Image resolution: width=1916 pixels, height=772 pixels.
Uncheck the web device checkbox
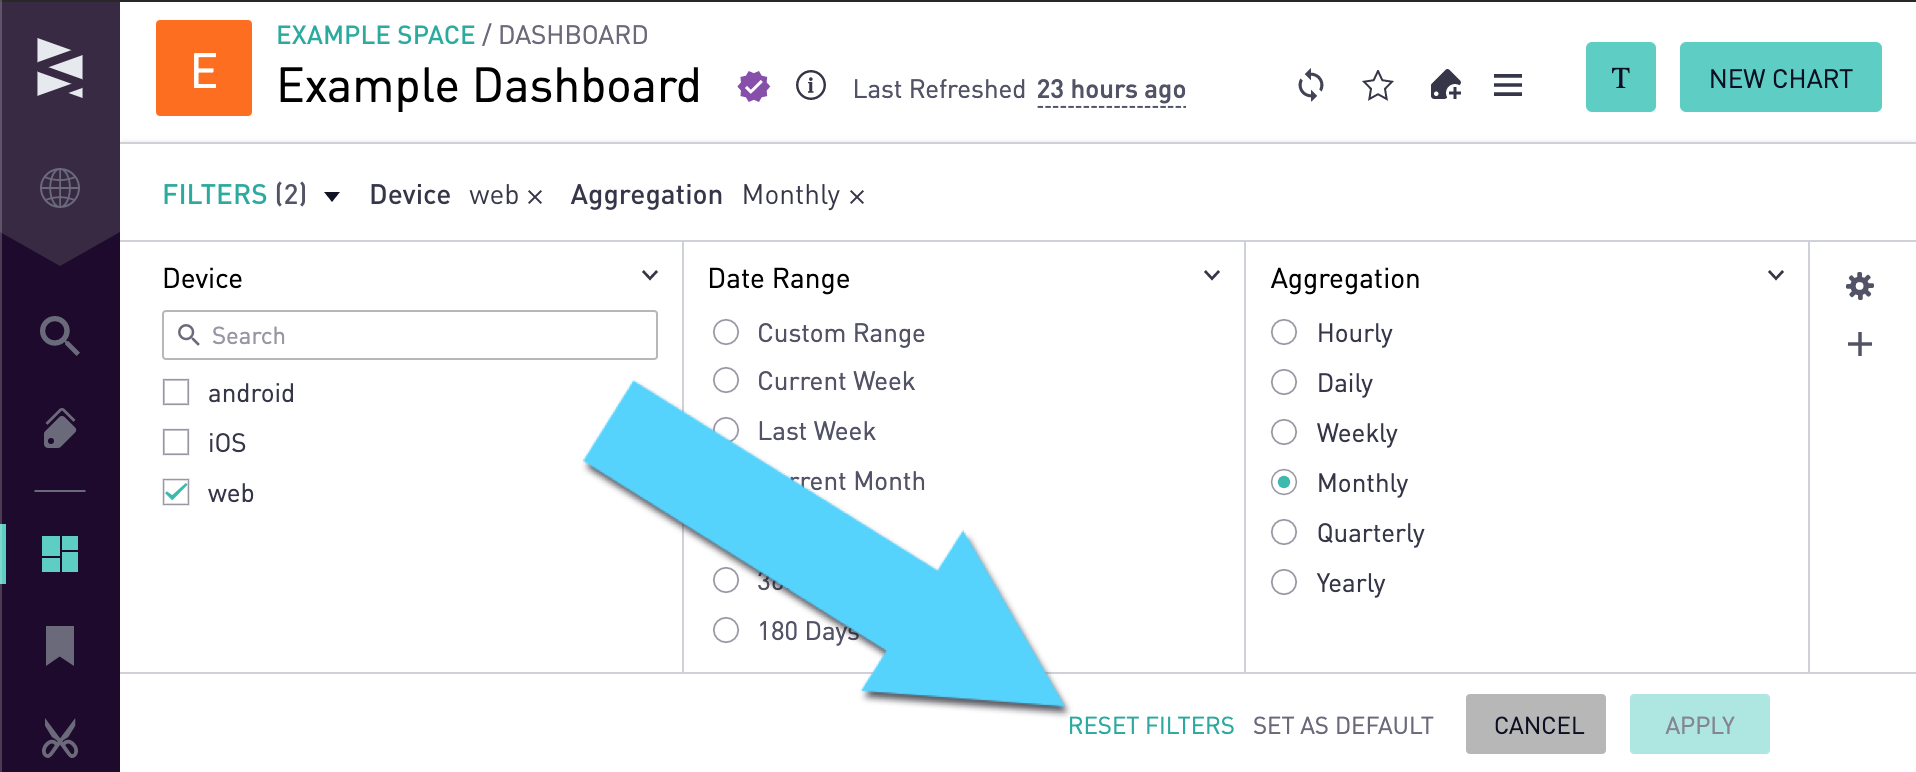tap(176, 492)
